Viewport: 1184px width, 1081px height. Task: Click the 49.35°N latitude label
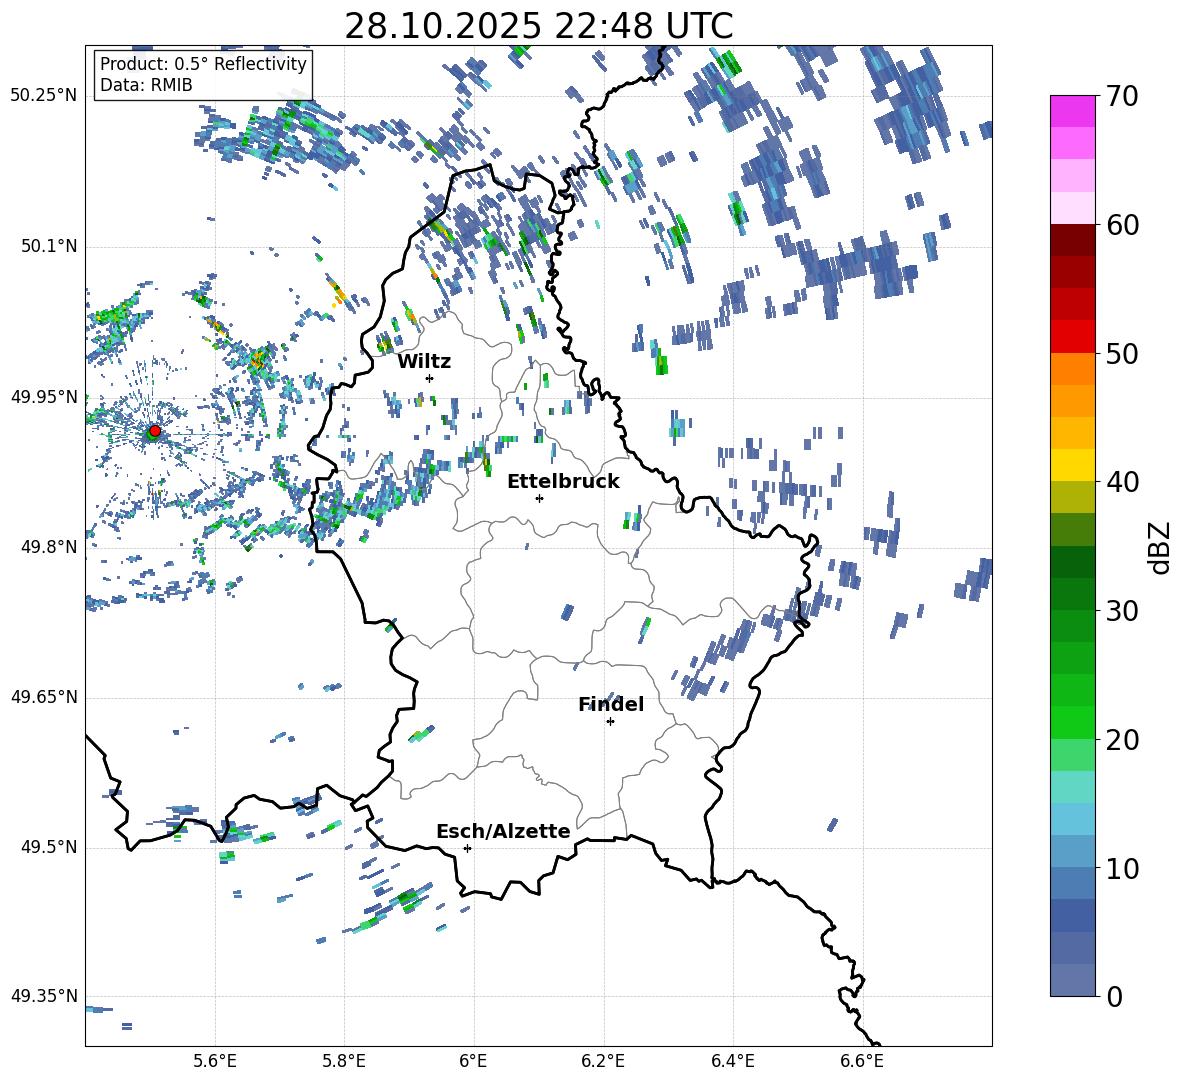point(44,996)
